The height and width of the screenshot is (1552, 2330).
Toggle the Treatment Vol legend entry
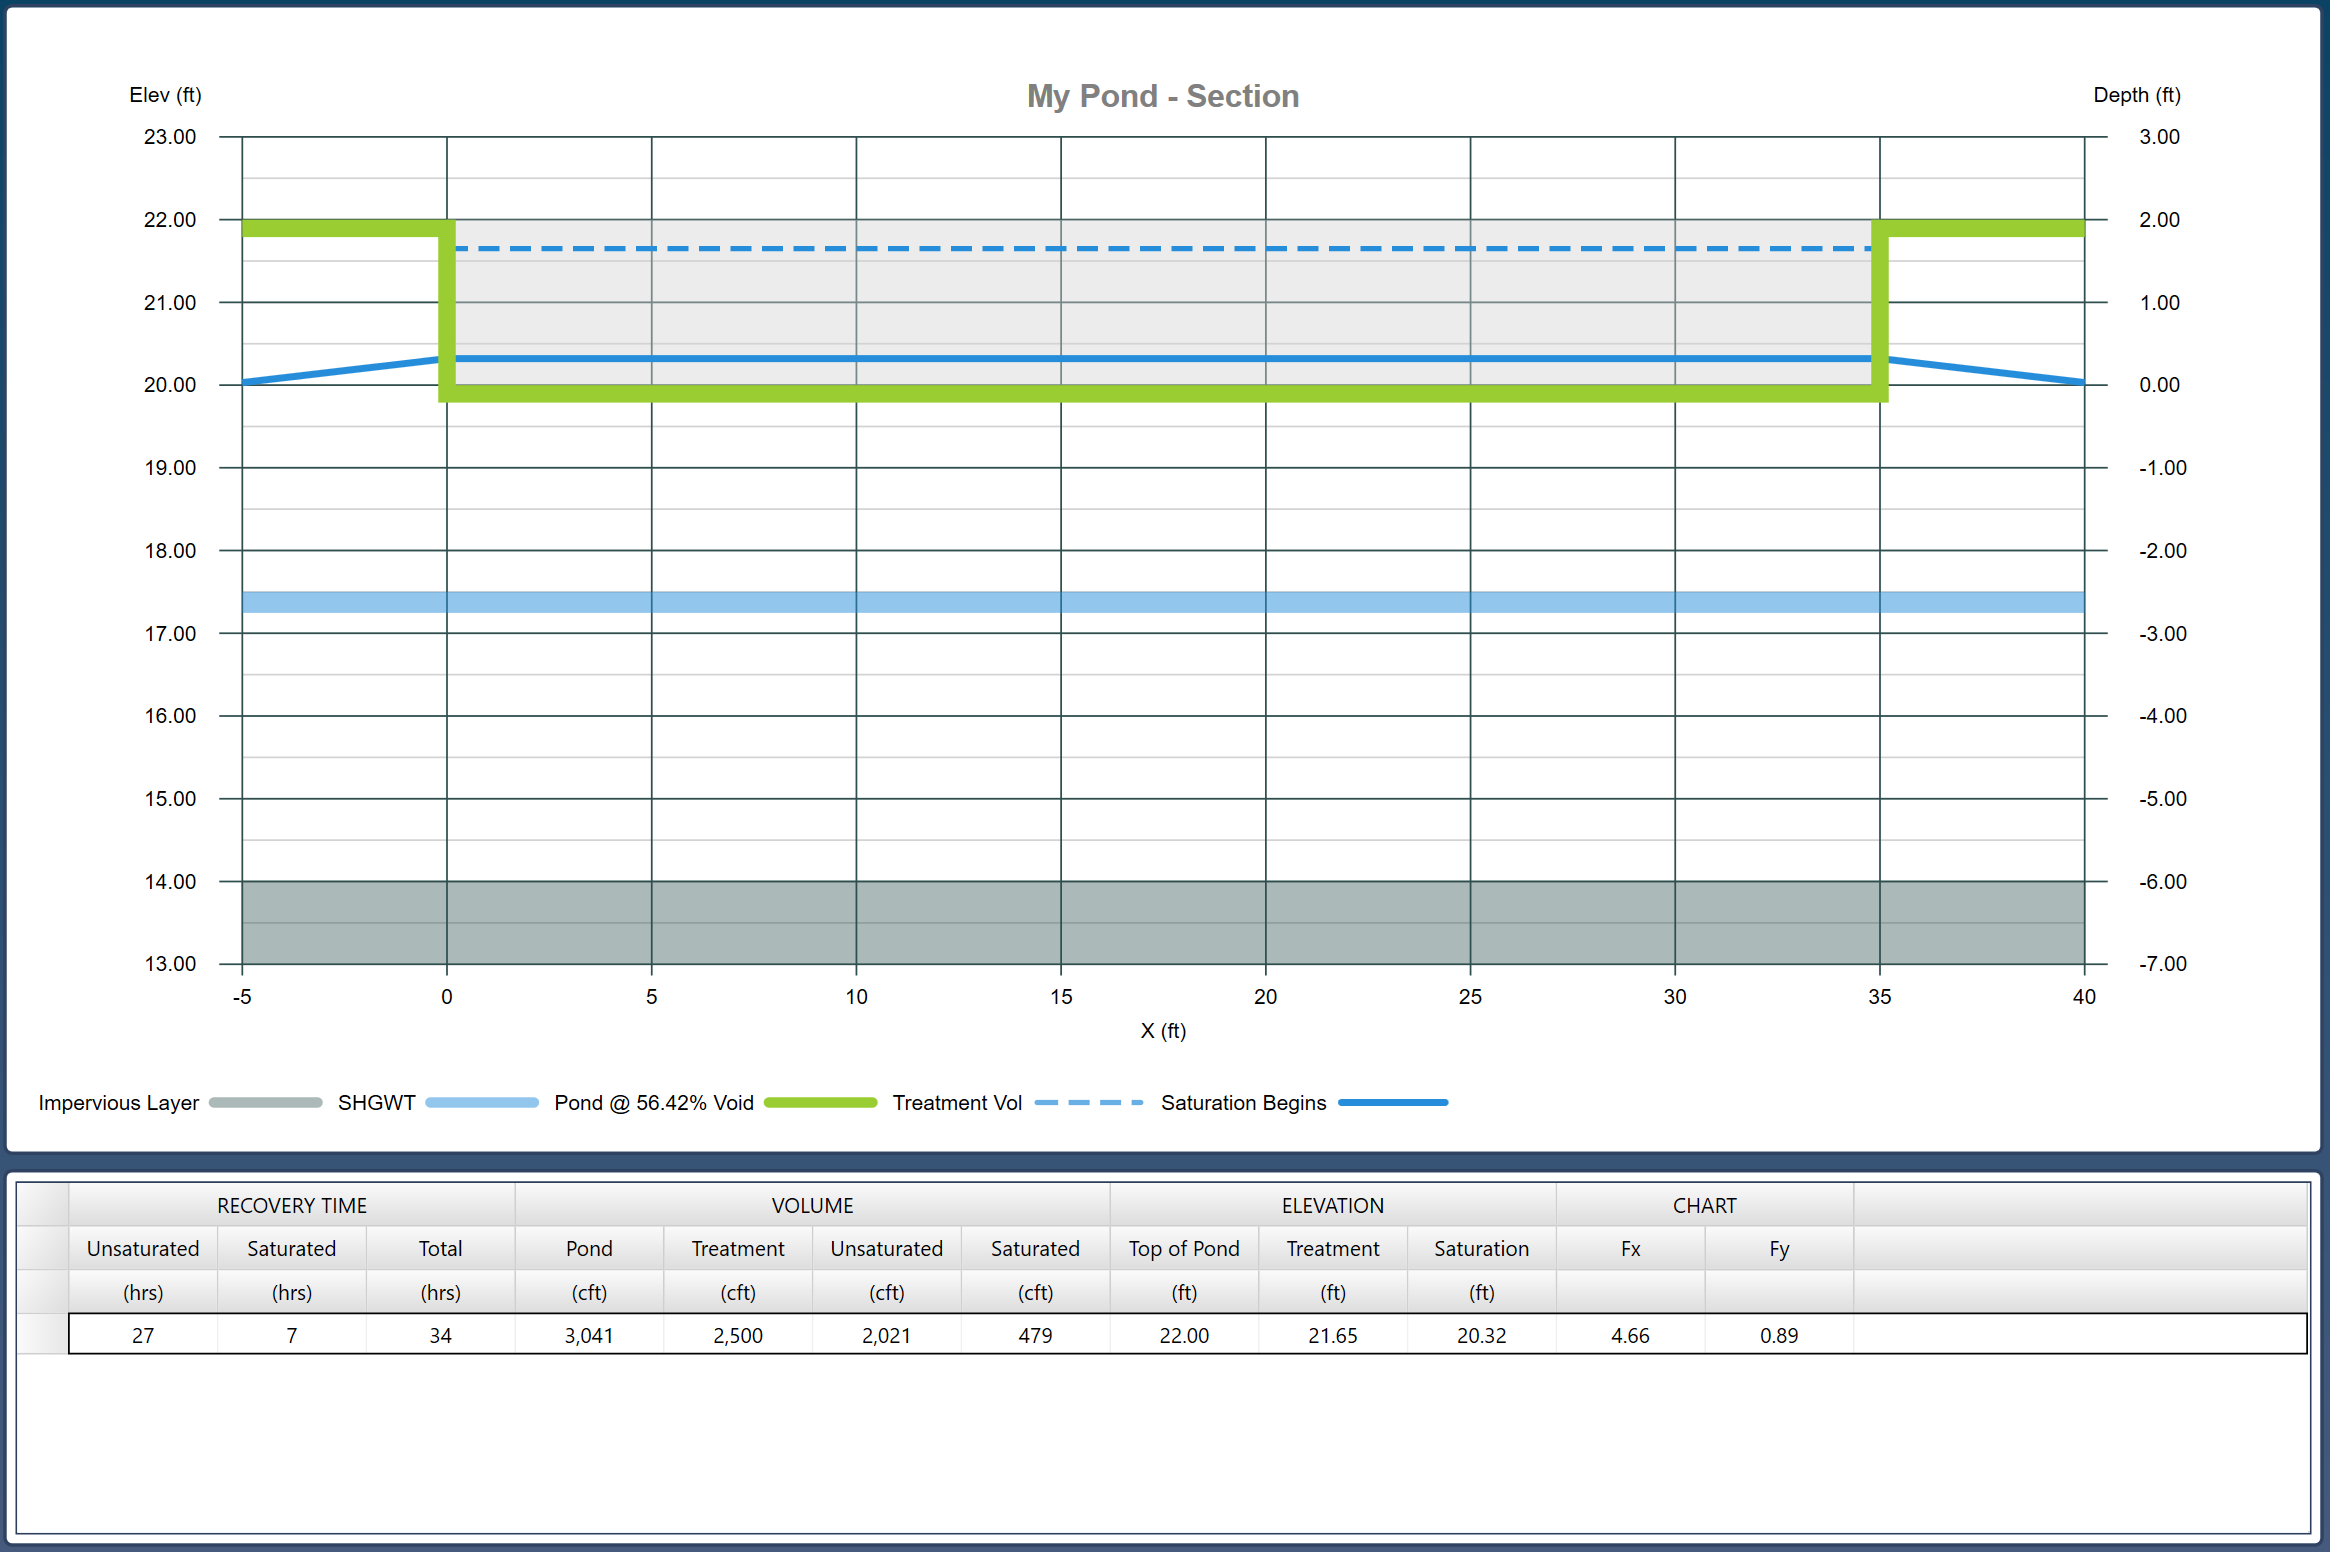(x=1017, y=1103)
